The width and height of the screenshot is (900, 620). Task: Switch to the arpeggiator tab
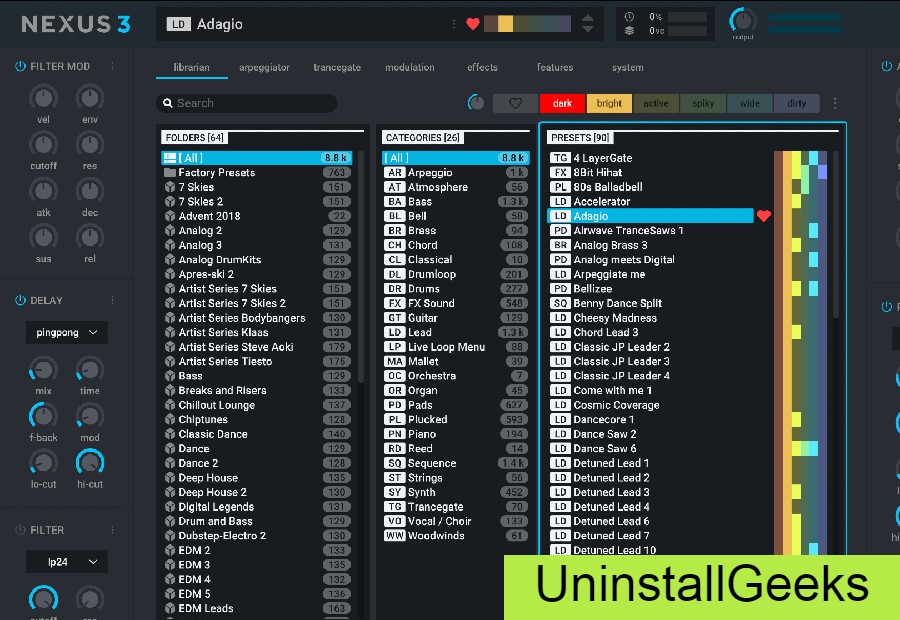(x=264, y=67)
